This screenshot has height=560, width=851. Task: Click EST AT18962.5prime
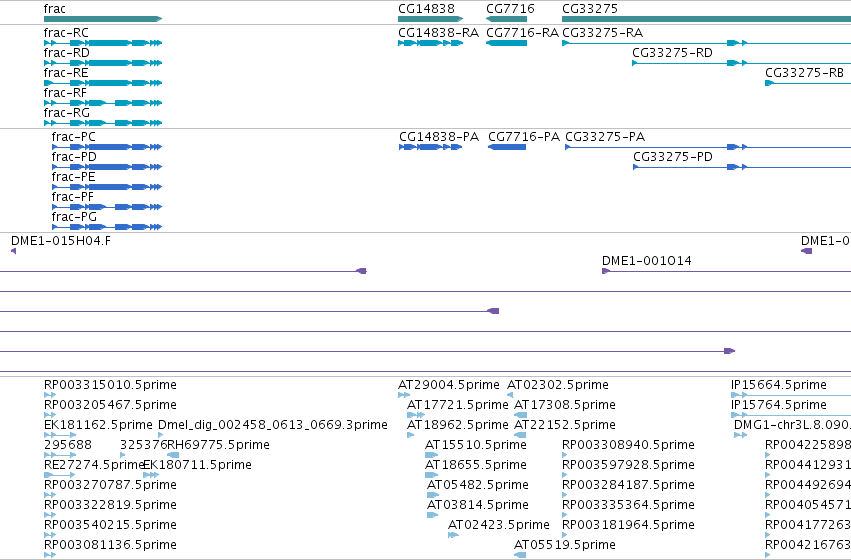click(x=410, y=435)
